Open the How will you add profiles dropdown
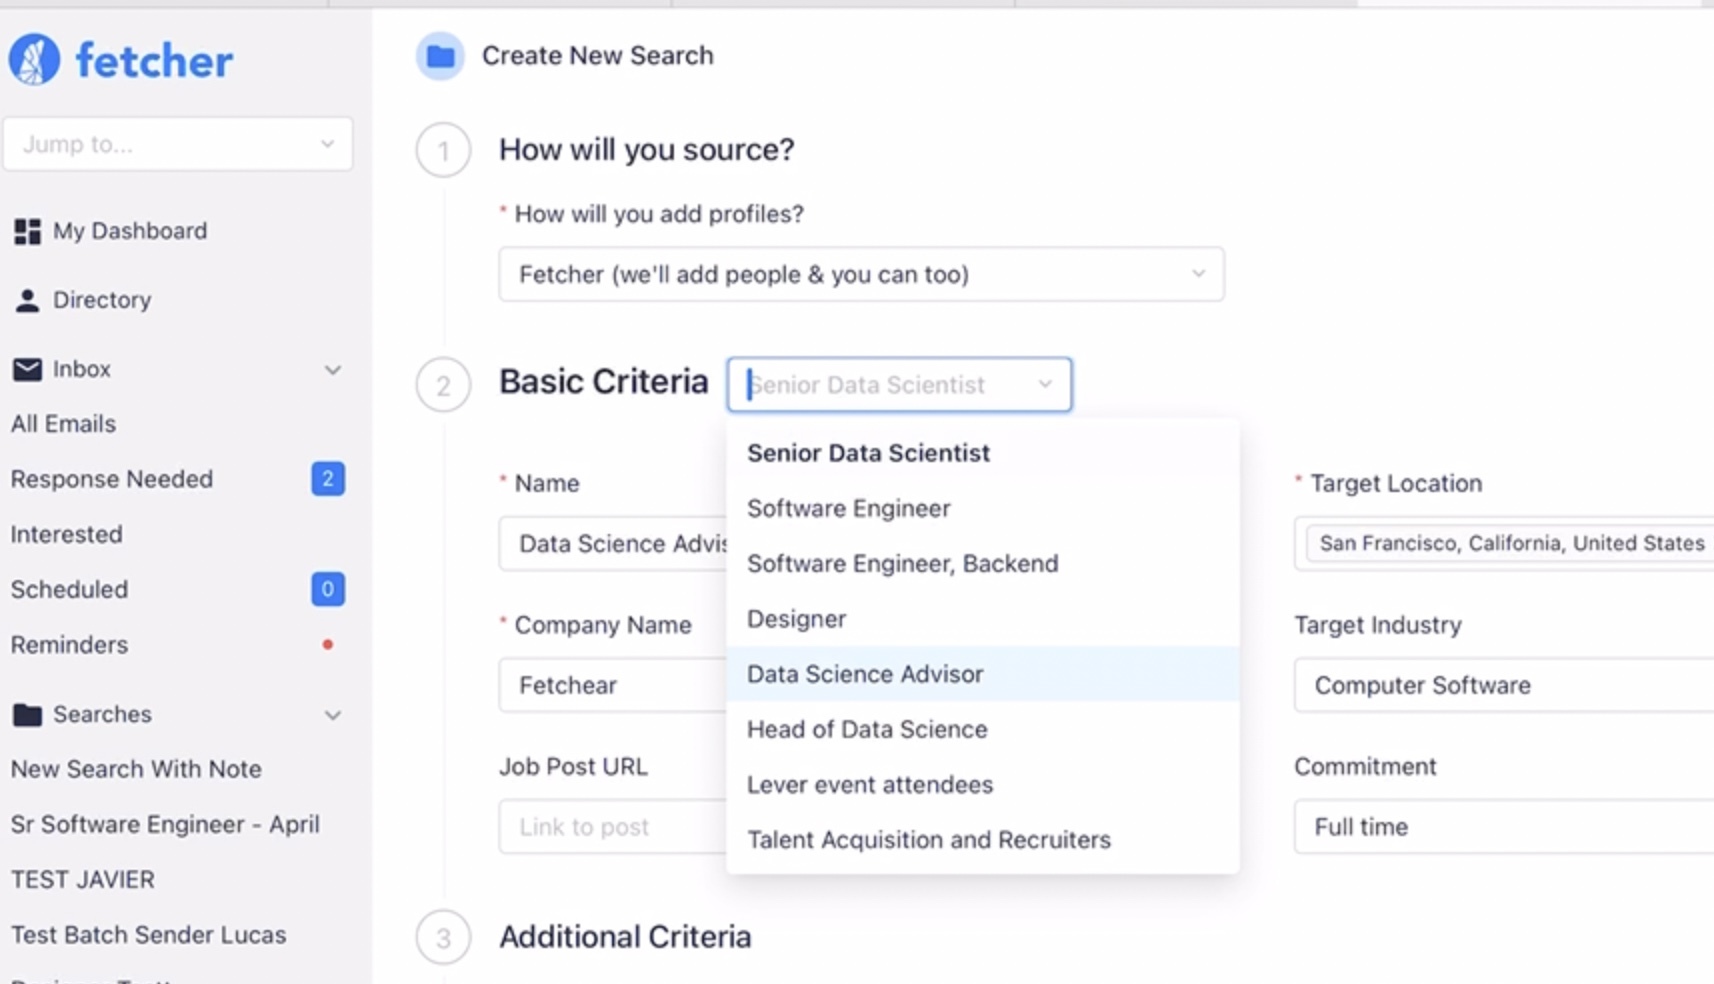Viewport: 1714px width, 984px height. coord(860,274)
